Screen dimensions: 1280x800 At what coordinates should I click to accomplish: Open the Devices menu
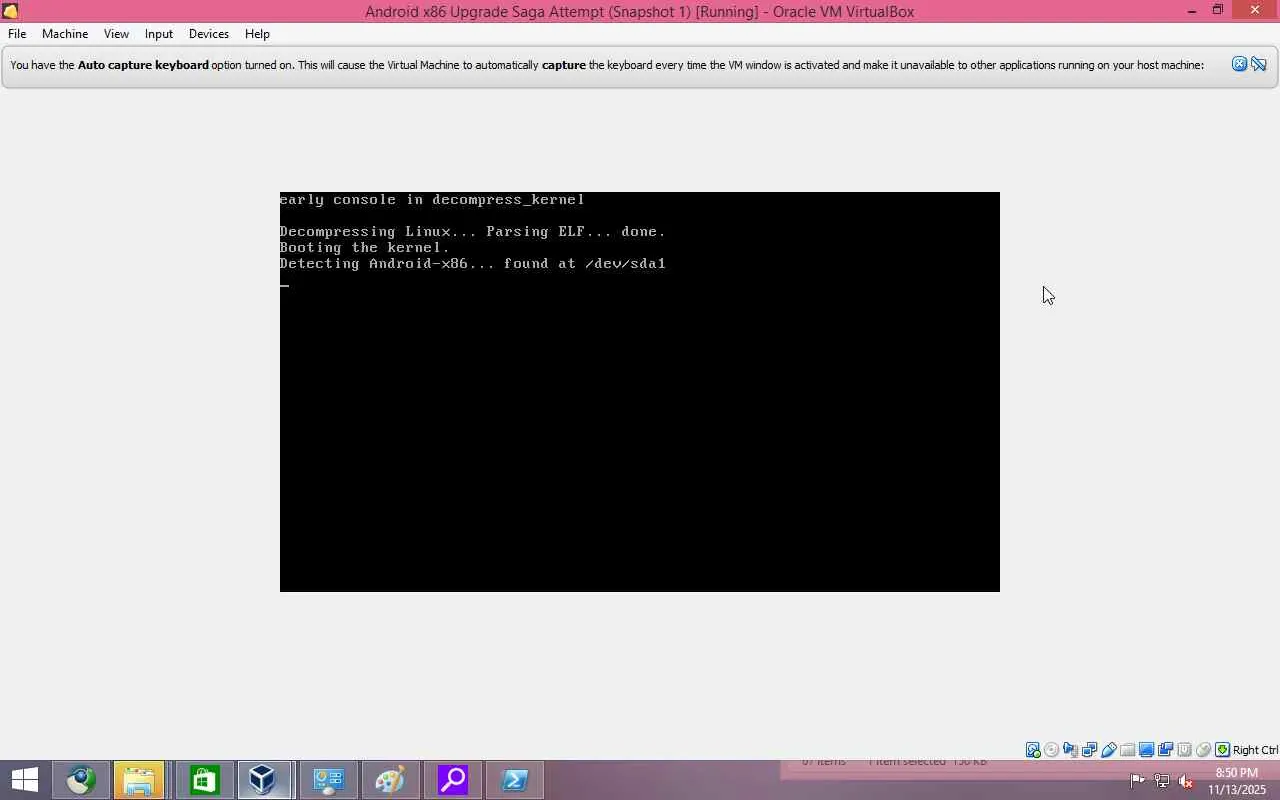point(209,34)
